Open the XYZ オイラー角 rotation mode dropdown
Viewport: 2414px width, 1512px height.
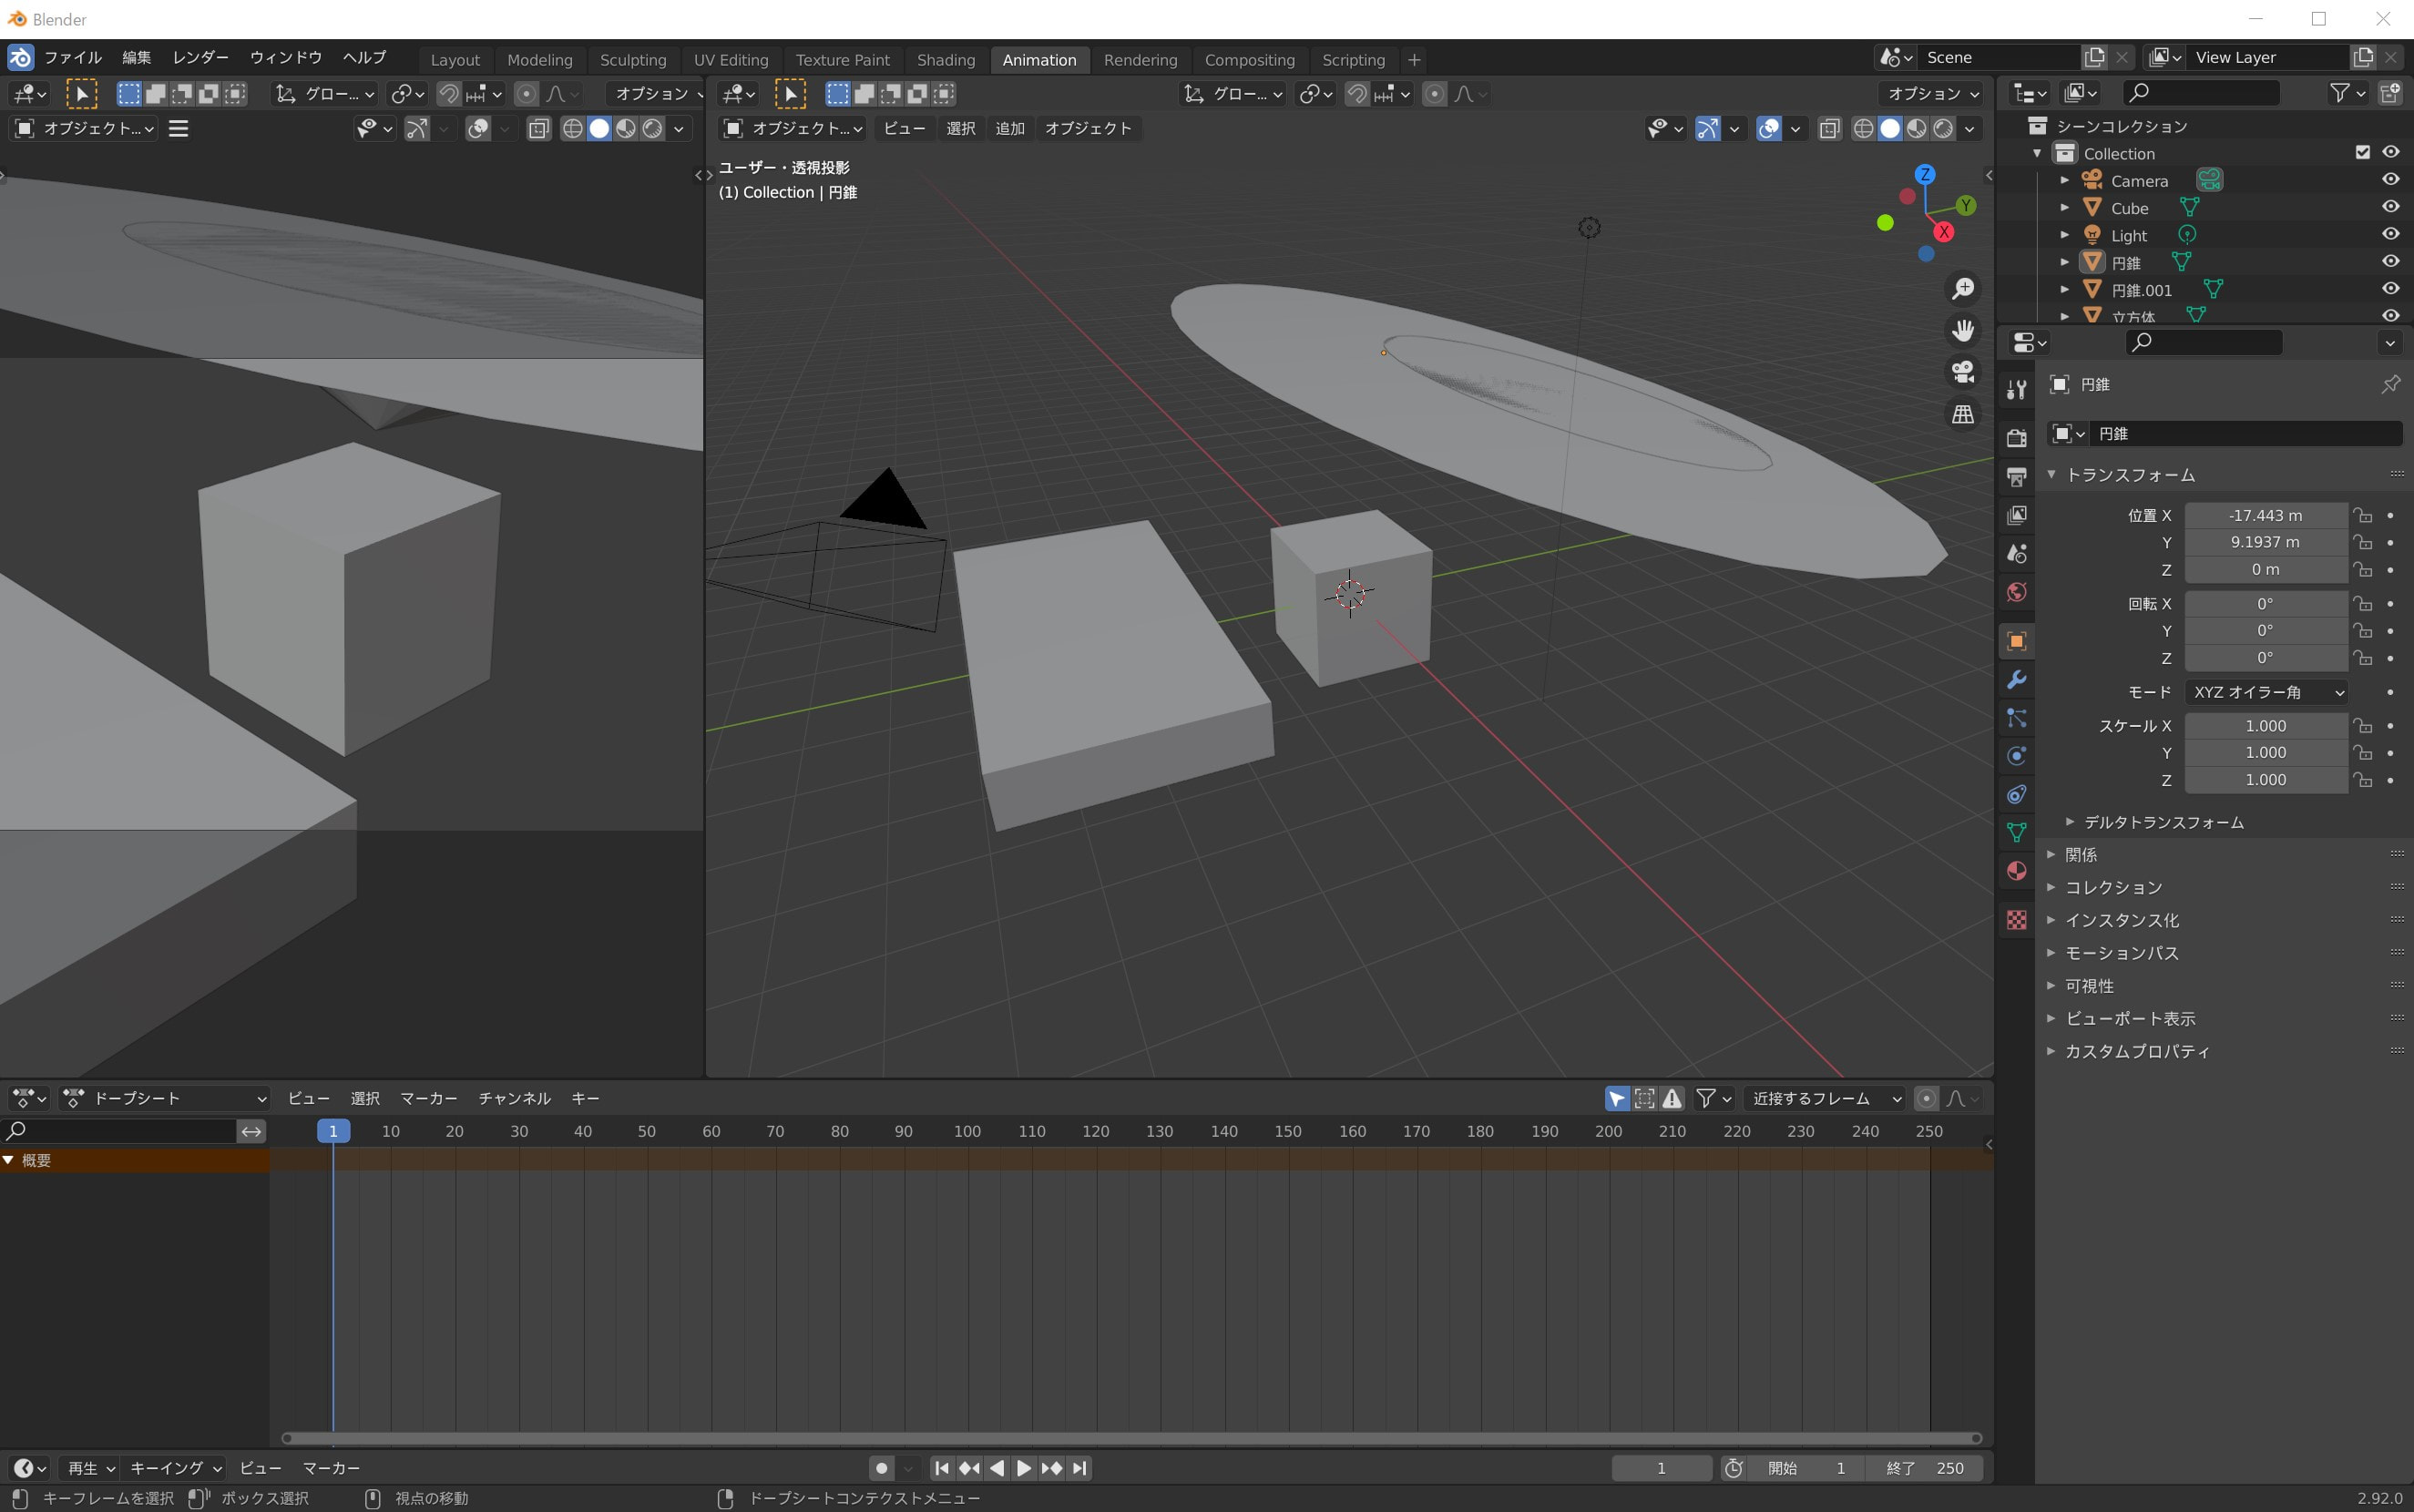pos(2266,692)
